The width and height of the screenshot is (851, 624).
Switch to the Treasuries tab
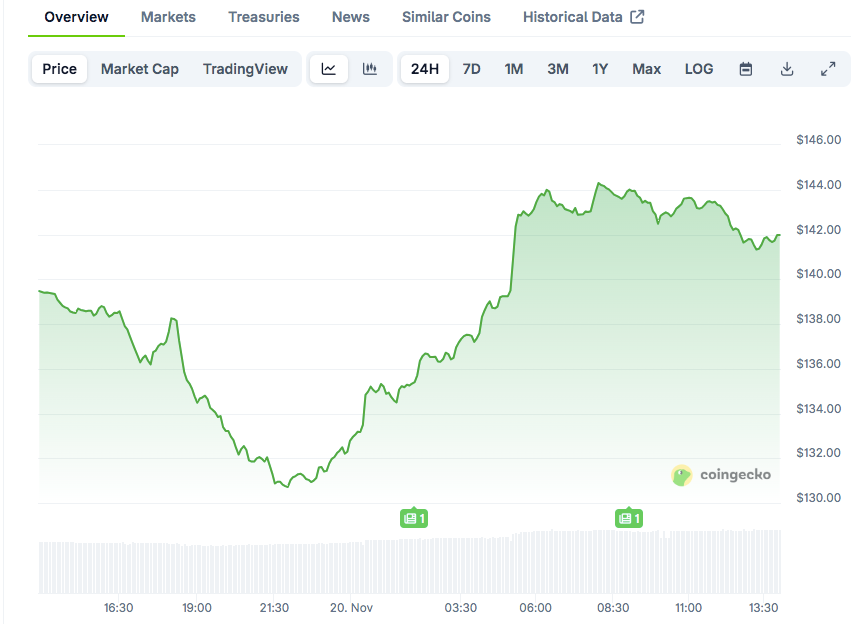point(264,17)
